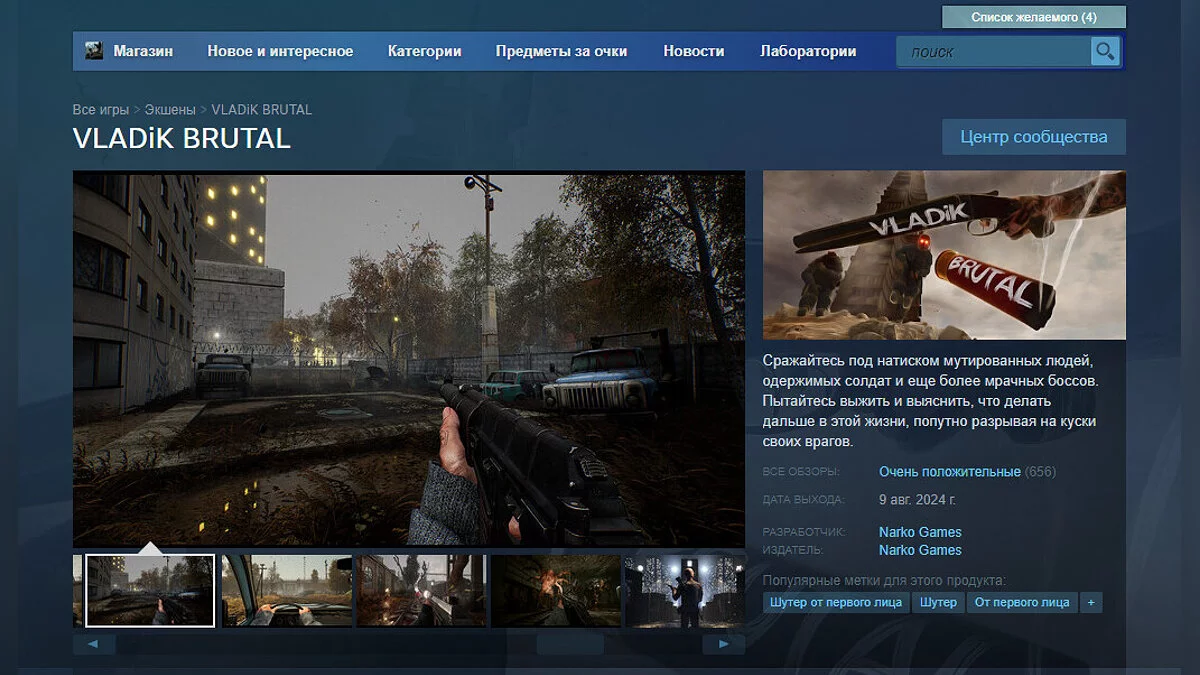This screenshot has height=675, width=1200.
Task: Click the screenshot strip scrollbar handle
Action: [570, 645]
